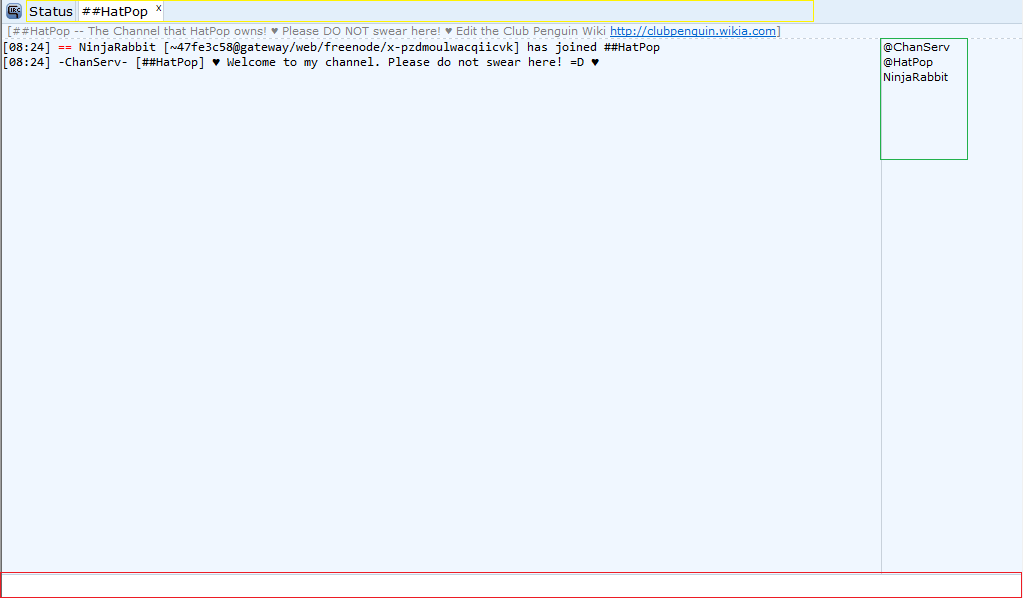The width and height of the screenshot is (1024, 599).
Task: Close the ##HatPop tab
Action: click(158, 8)
